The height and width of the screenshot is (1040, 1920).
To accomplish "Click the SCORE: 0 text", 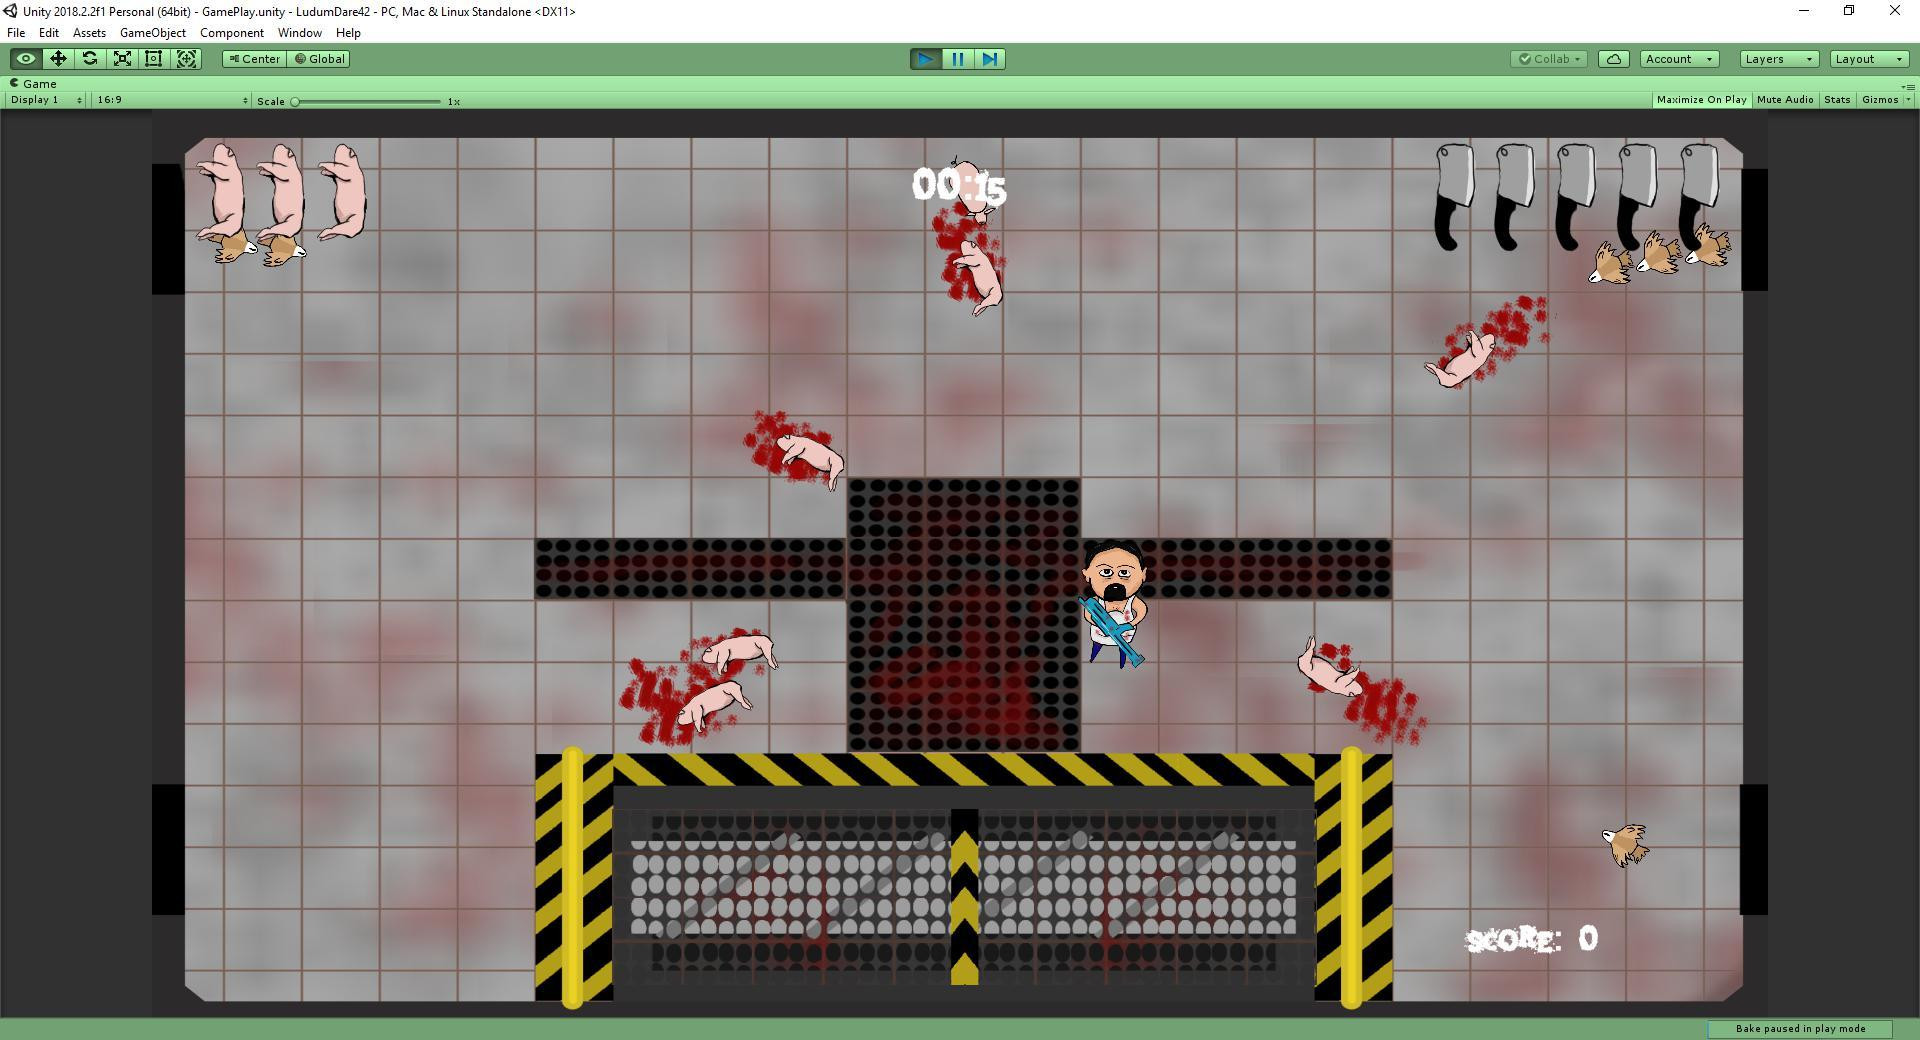I will point(1531,939).
